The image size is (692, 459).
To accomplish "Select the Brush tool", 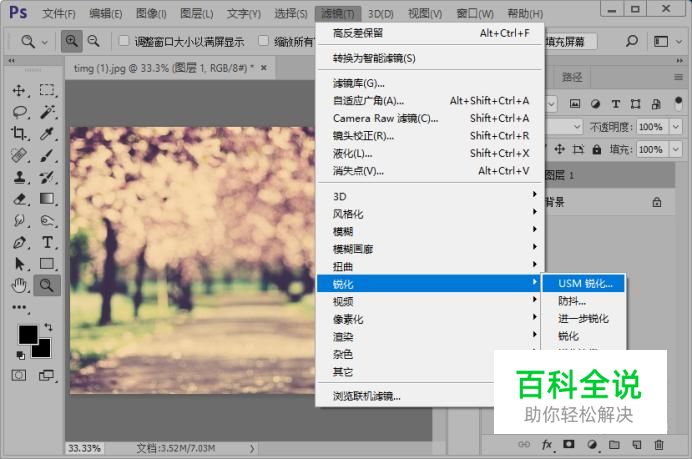I will tap(47, 155).
